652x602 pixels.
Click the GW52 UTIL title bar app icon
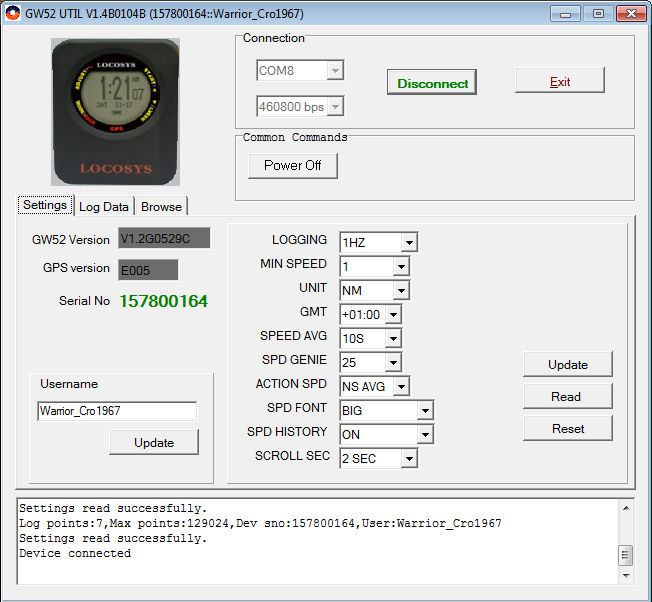click(13, 14)
